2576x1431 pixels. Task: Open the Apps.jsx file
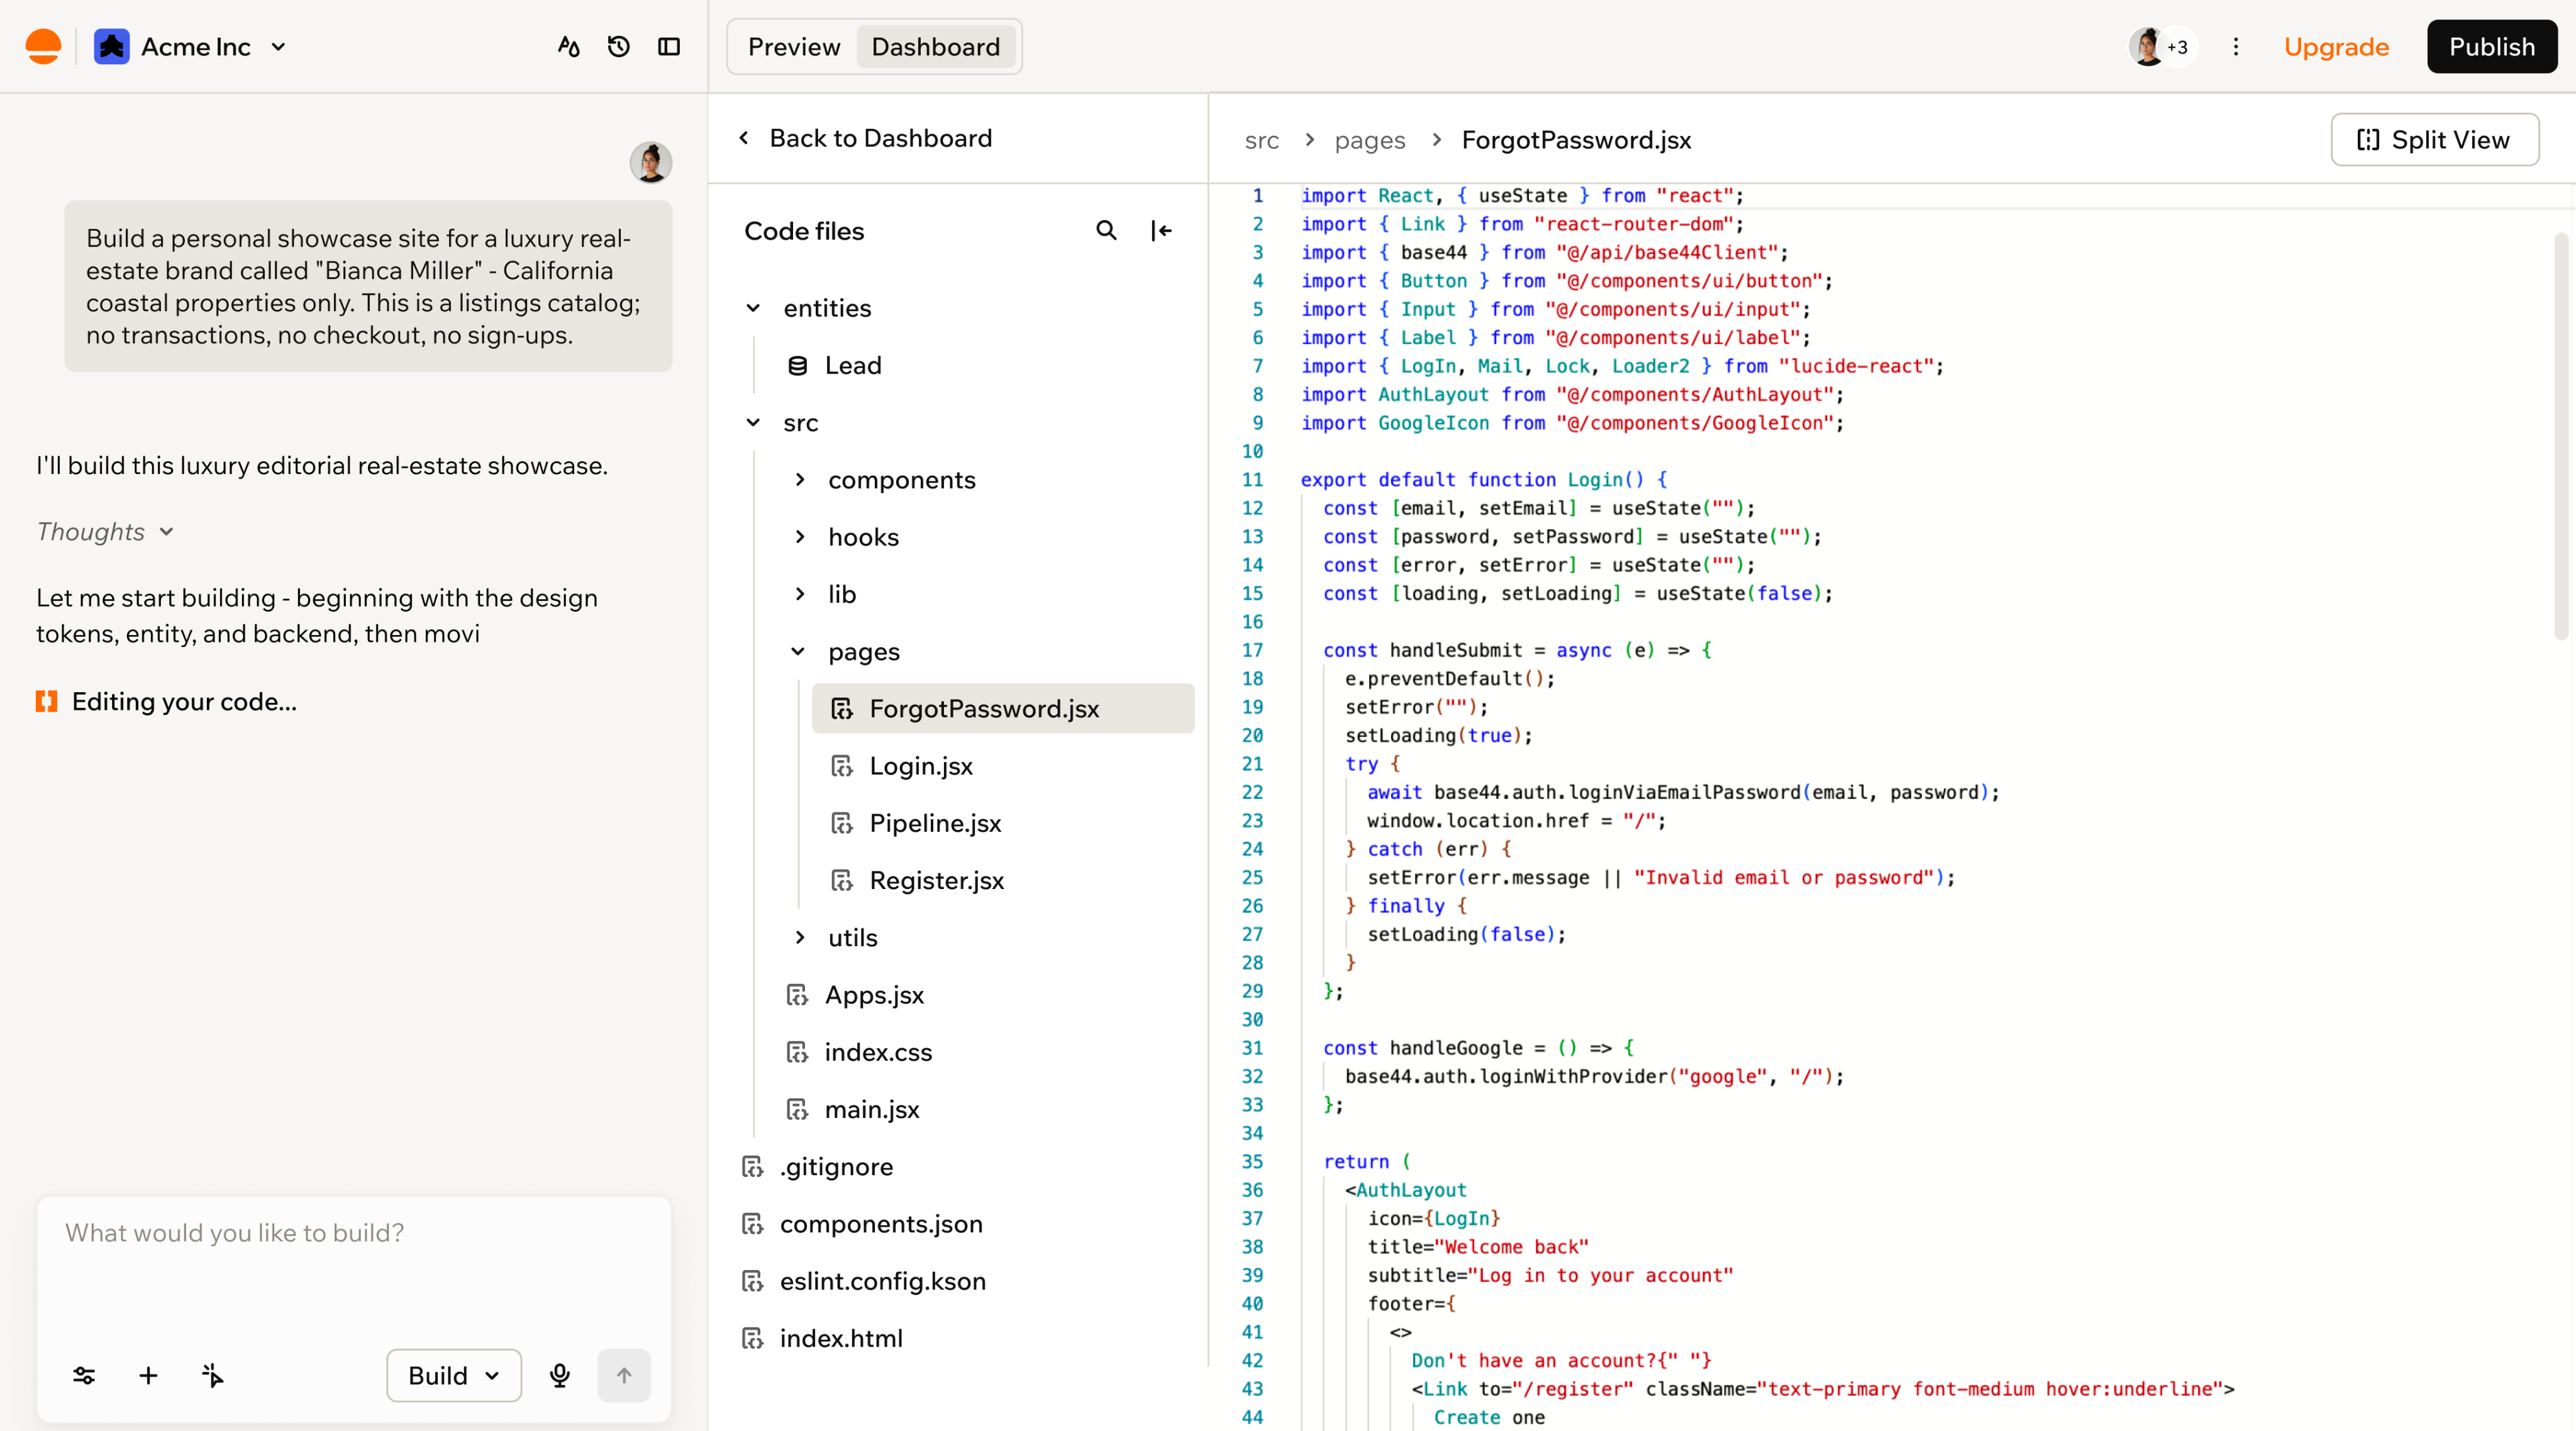(x=874, y=995)
